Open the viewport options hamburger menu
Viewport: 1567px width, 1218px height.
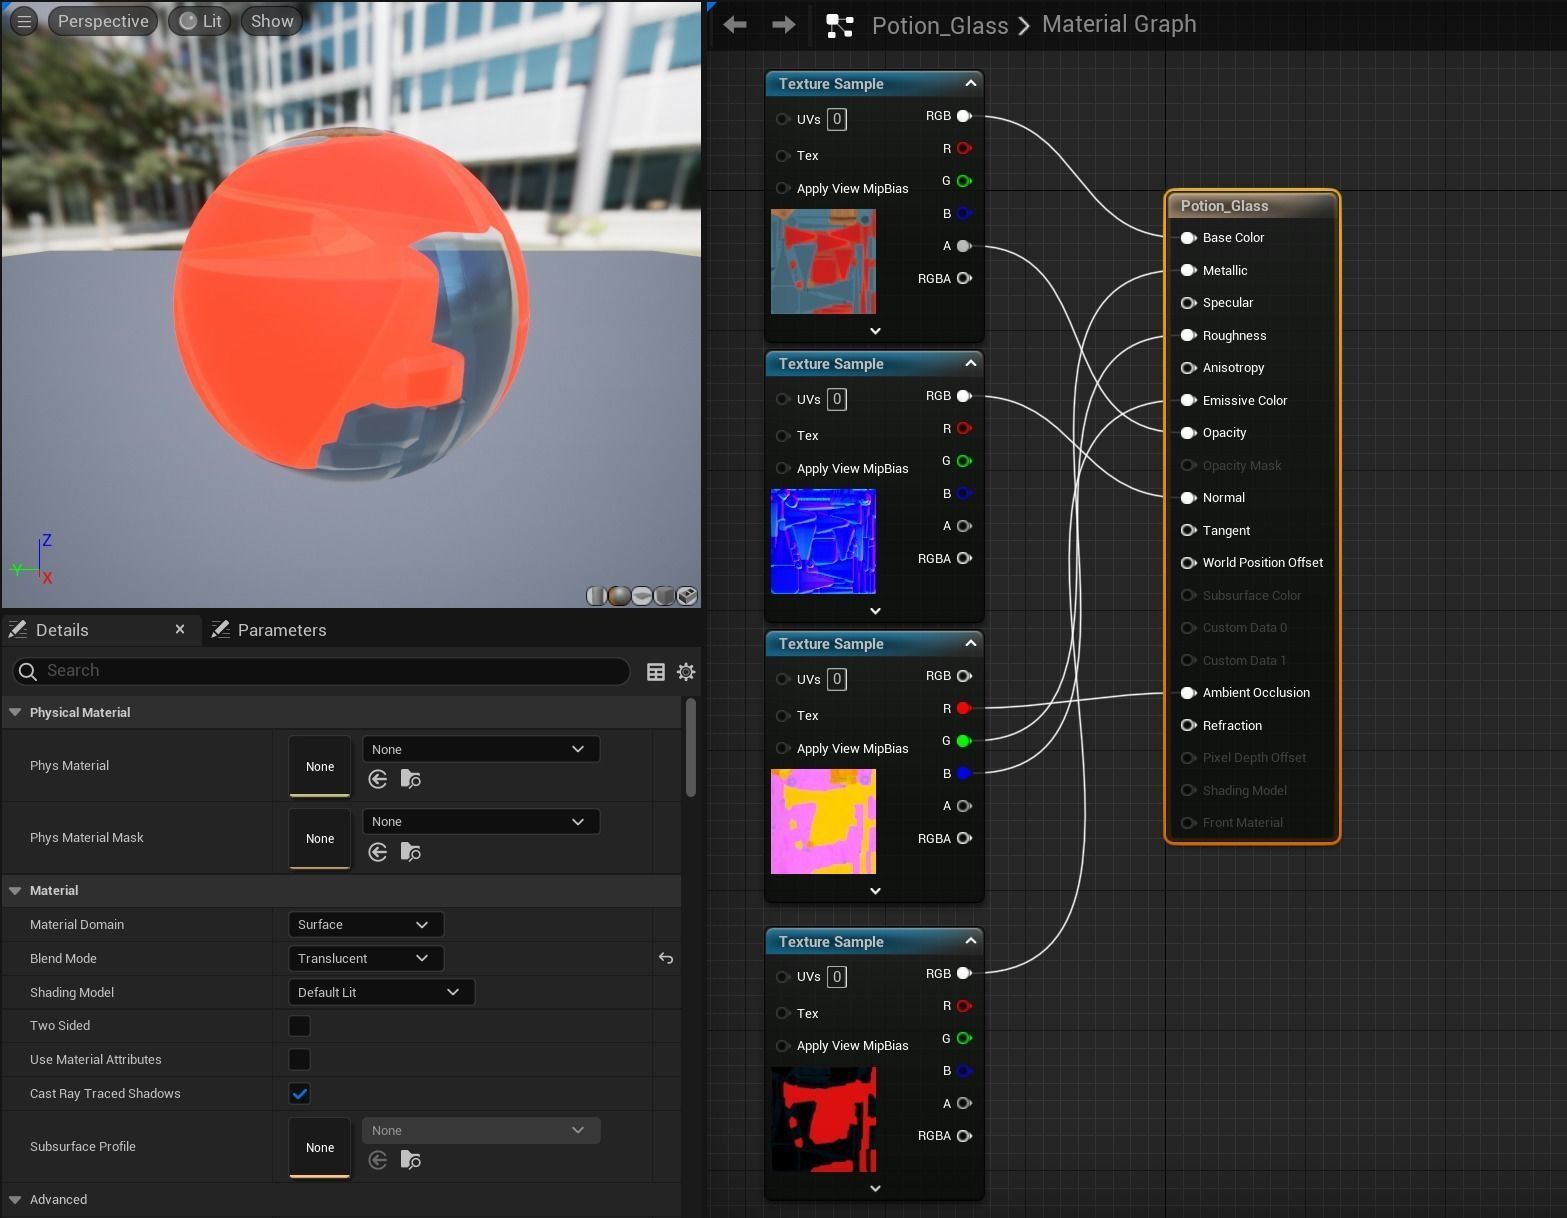pyautogui.click(x=24, y=21)
